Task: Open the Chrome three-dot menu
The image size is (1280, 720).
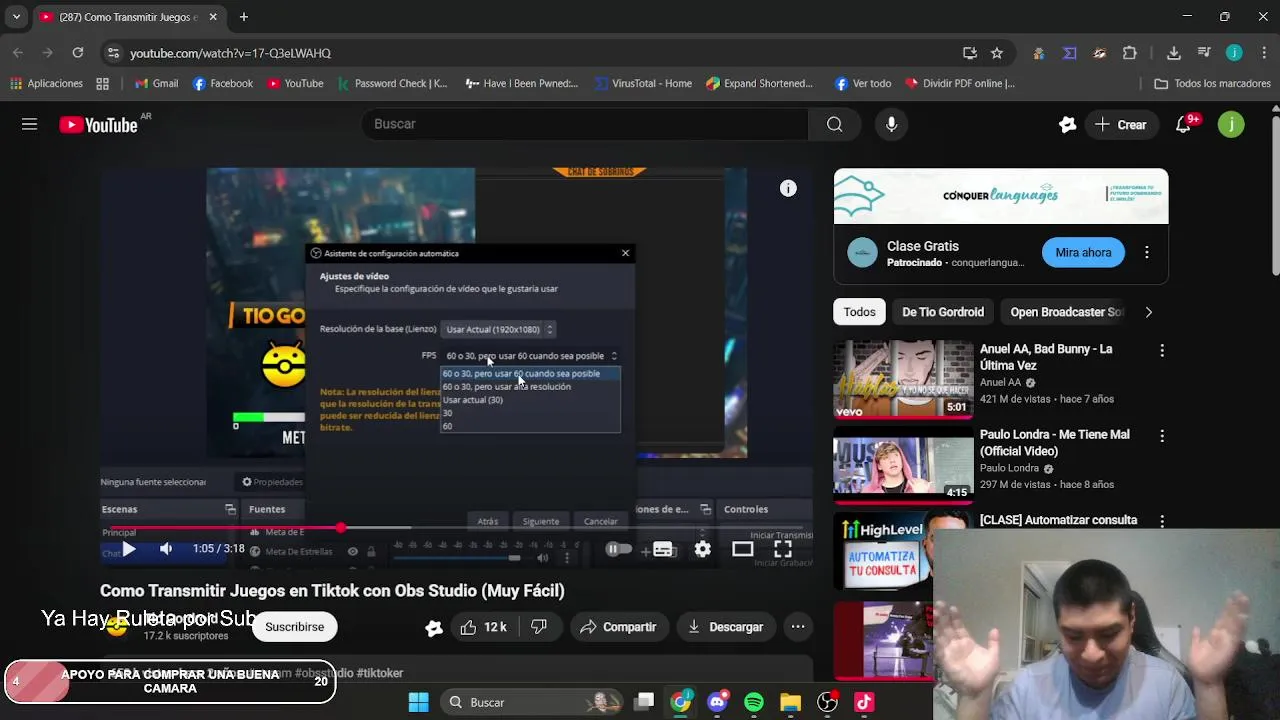Action: coord(1264,53)
